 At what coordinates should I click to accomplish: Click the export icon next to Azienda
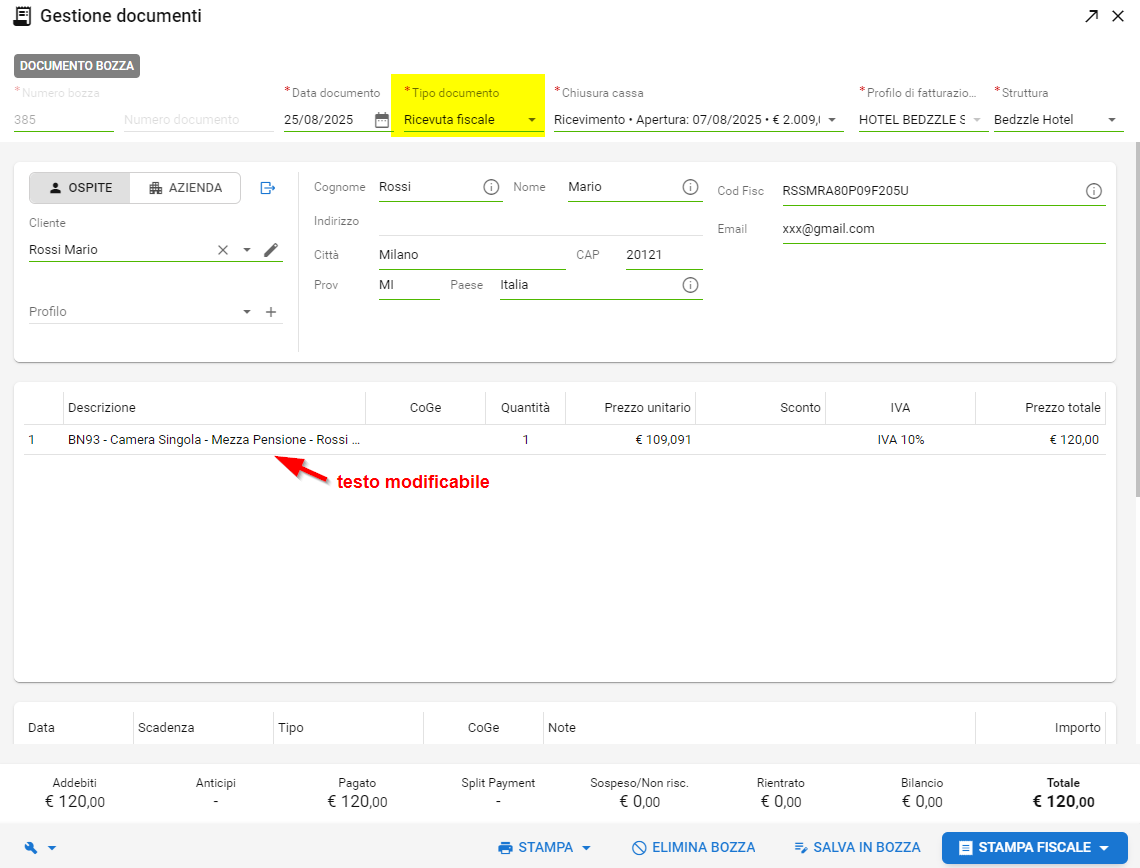(268, 188)
